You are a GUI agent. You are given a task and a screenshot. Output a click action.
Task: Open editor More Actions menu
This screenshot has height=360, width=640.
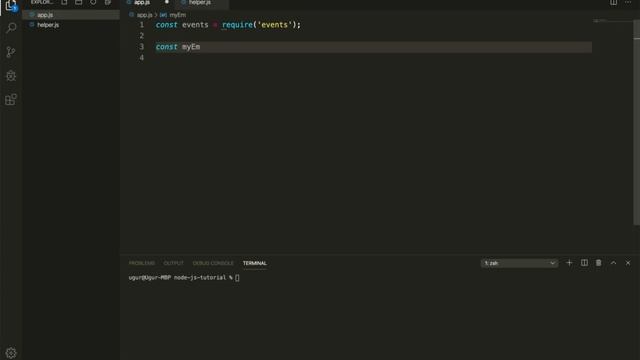628,2
